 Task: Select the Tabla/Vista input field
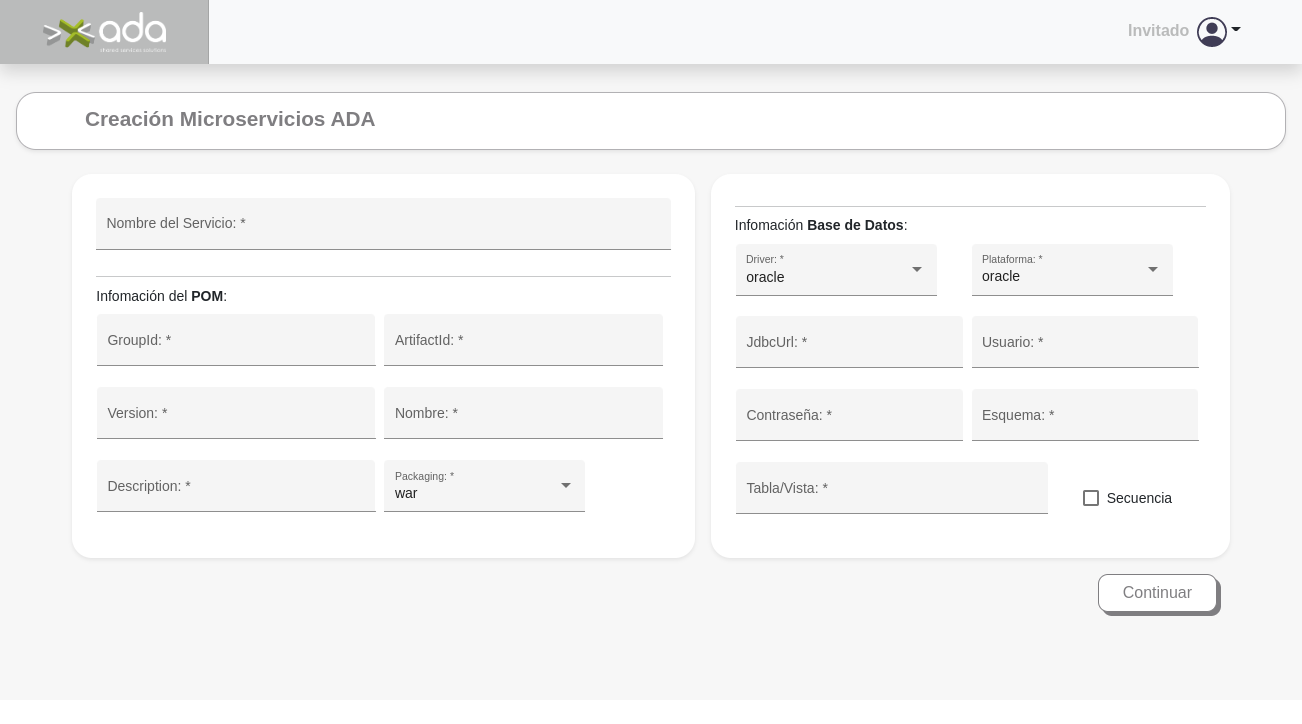[891, 489]
